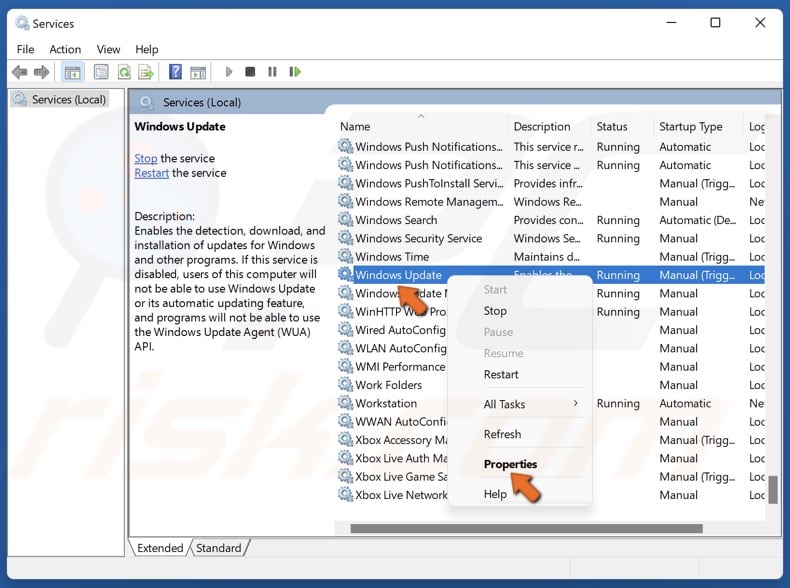Click the Pause Service toolbar icon
Viewport: 790px width, 588px height.
[272, 72]
